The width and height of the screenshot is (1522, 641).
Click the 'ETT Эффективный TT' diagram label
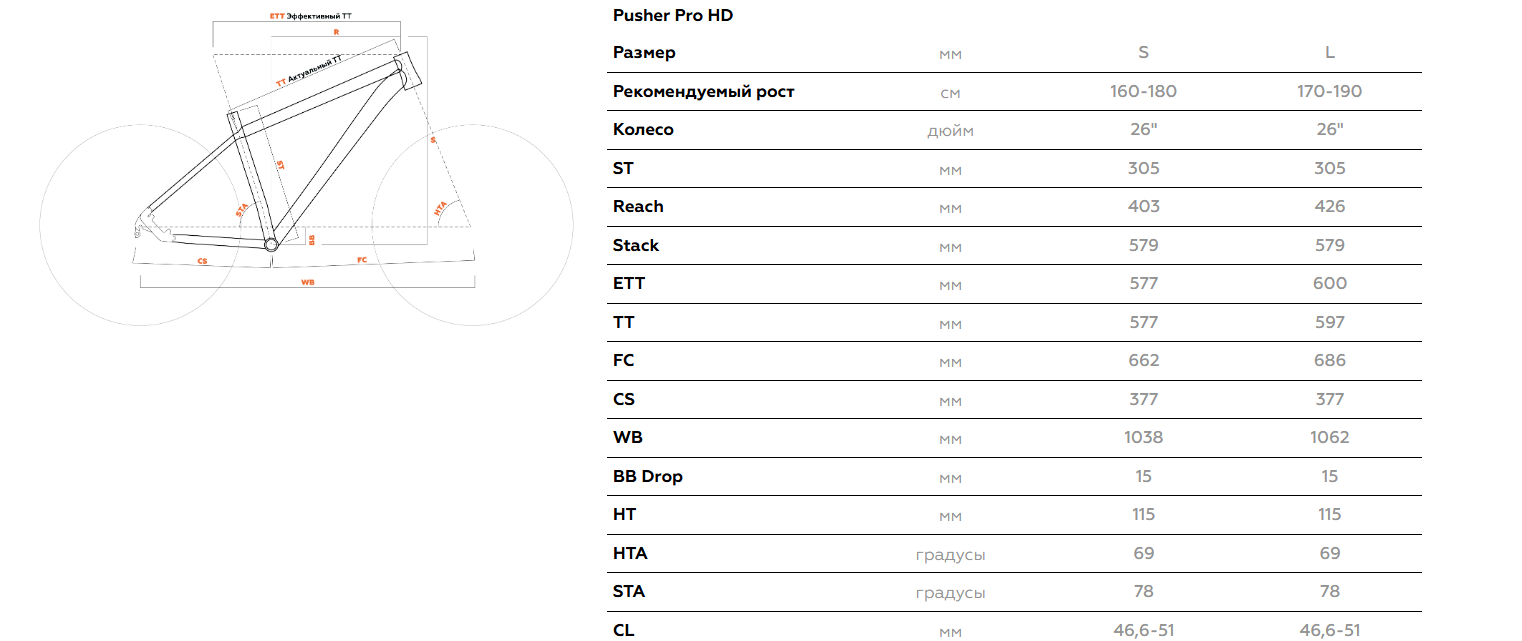pos(311,18)
